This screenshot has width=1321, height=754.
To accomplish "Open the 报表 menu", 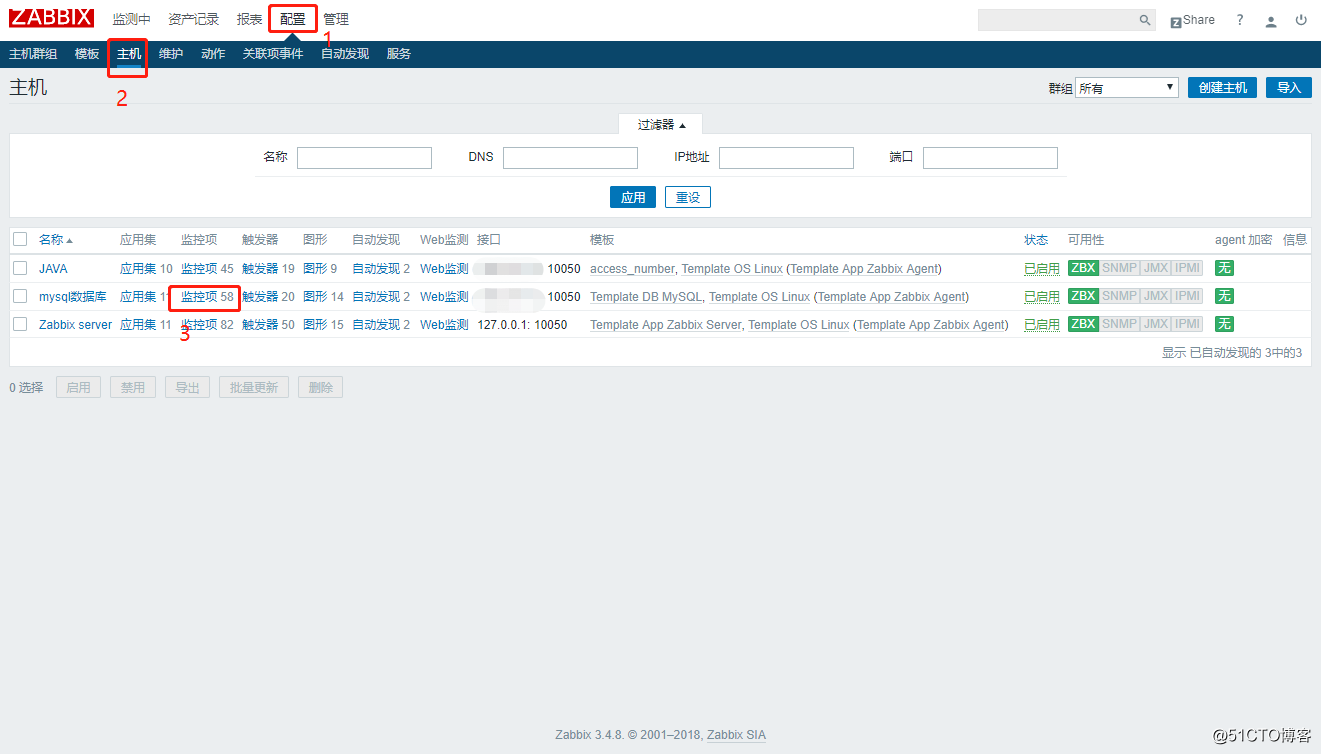I will 250,19.
